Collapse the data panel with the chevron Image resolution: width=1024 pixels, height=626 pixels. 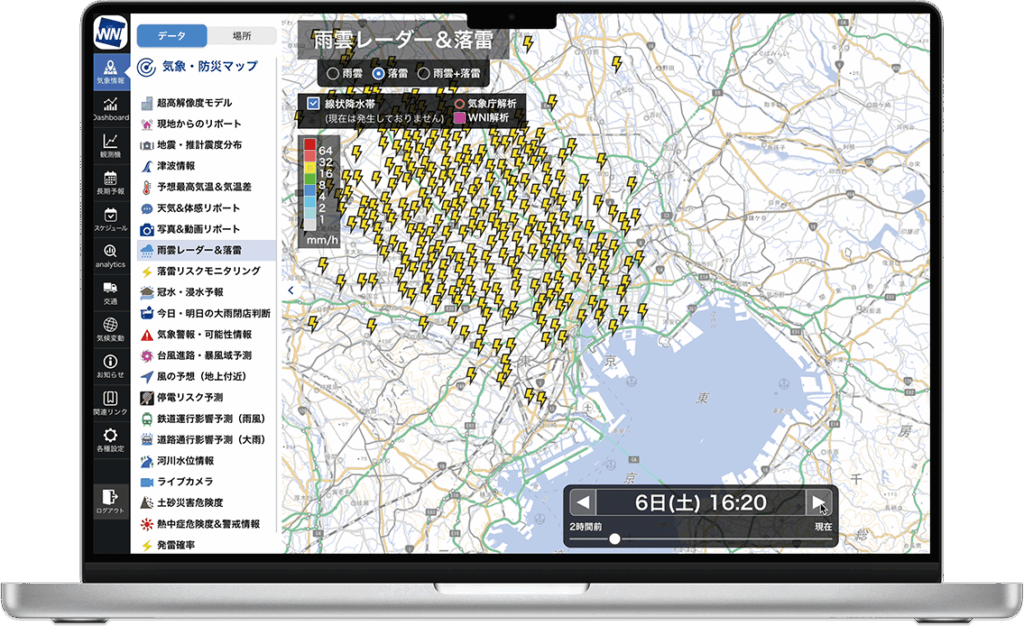point(291,290)
